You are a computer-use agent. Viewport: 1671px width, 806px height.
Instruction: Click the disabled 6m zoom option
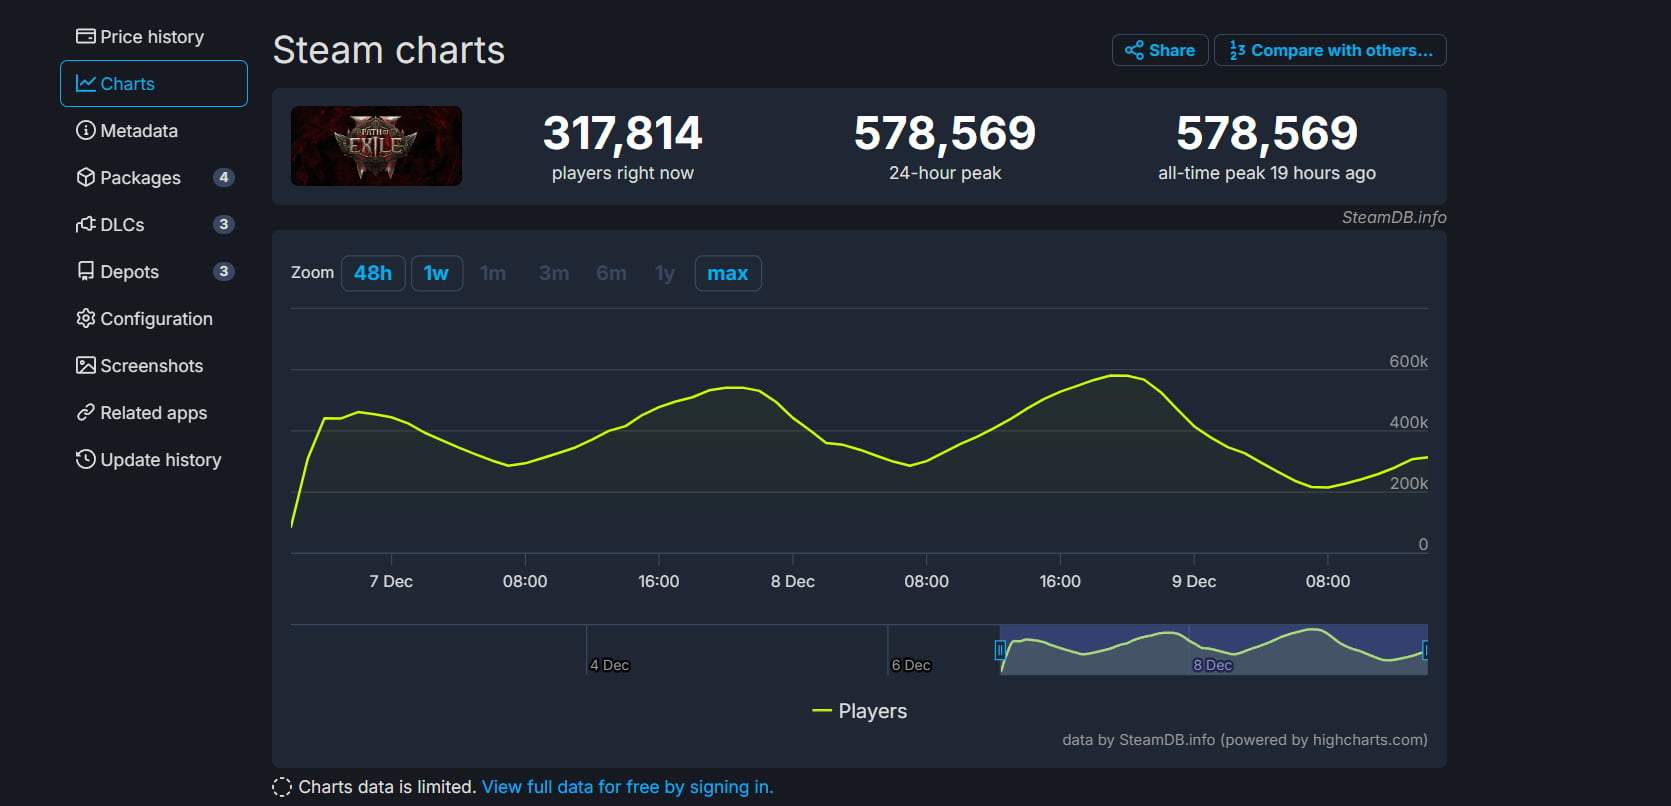point(611,273)
